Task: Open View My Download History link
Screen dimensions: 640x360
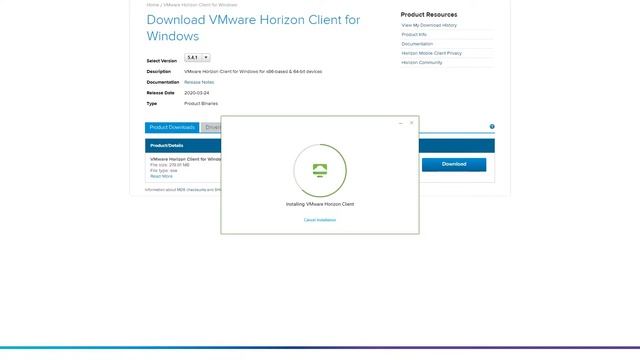Action: point(429,25)
